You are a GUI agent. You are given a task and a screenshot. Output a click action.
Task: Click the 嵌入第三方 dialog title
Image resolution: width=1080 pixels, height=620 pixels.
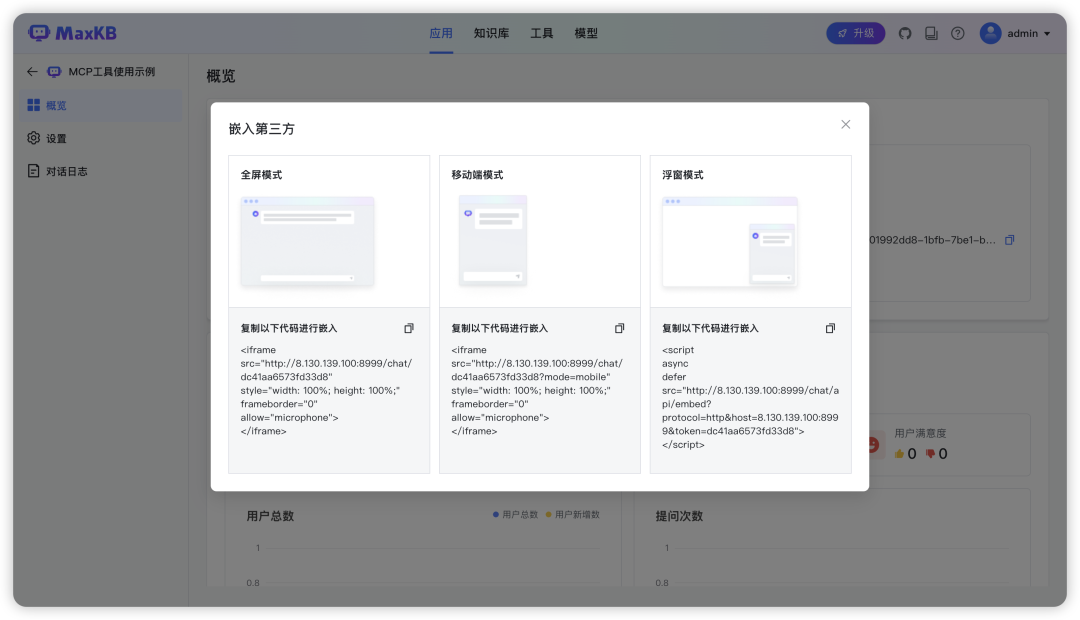(262, 129)
